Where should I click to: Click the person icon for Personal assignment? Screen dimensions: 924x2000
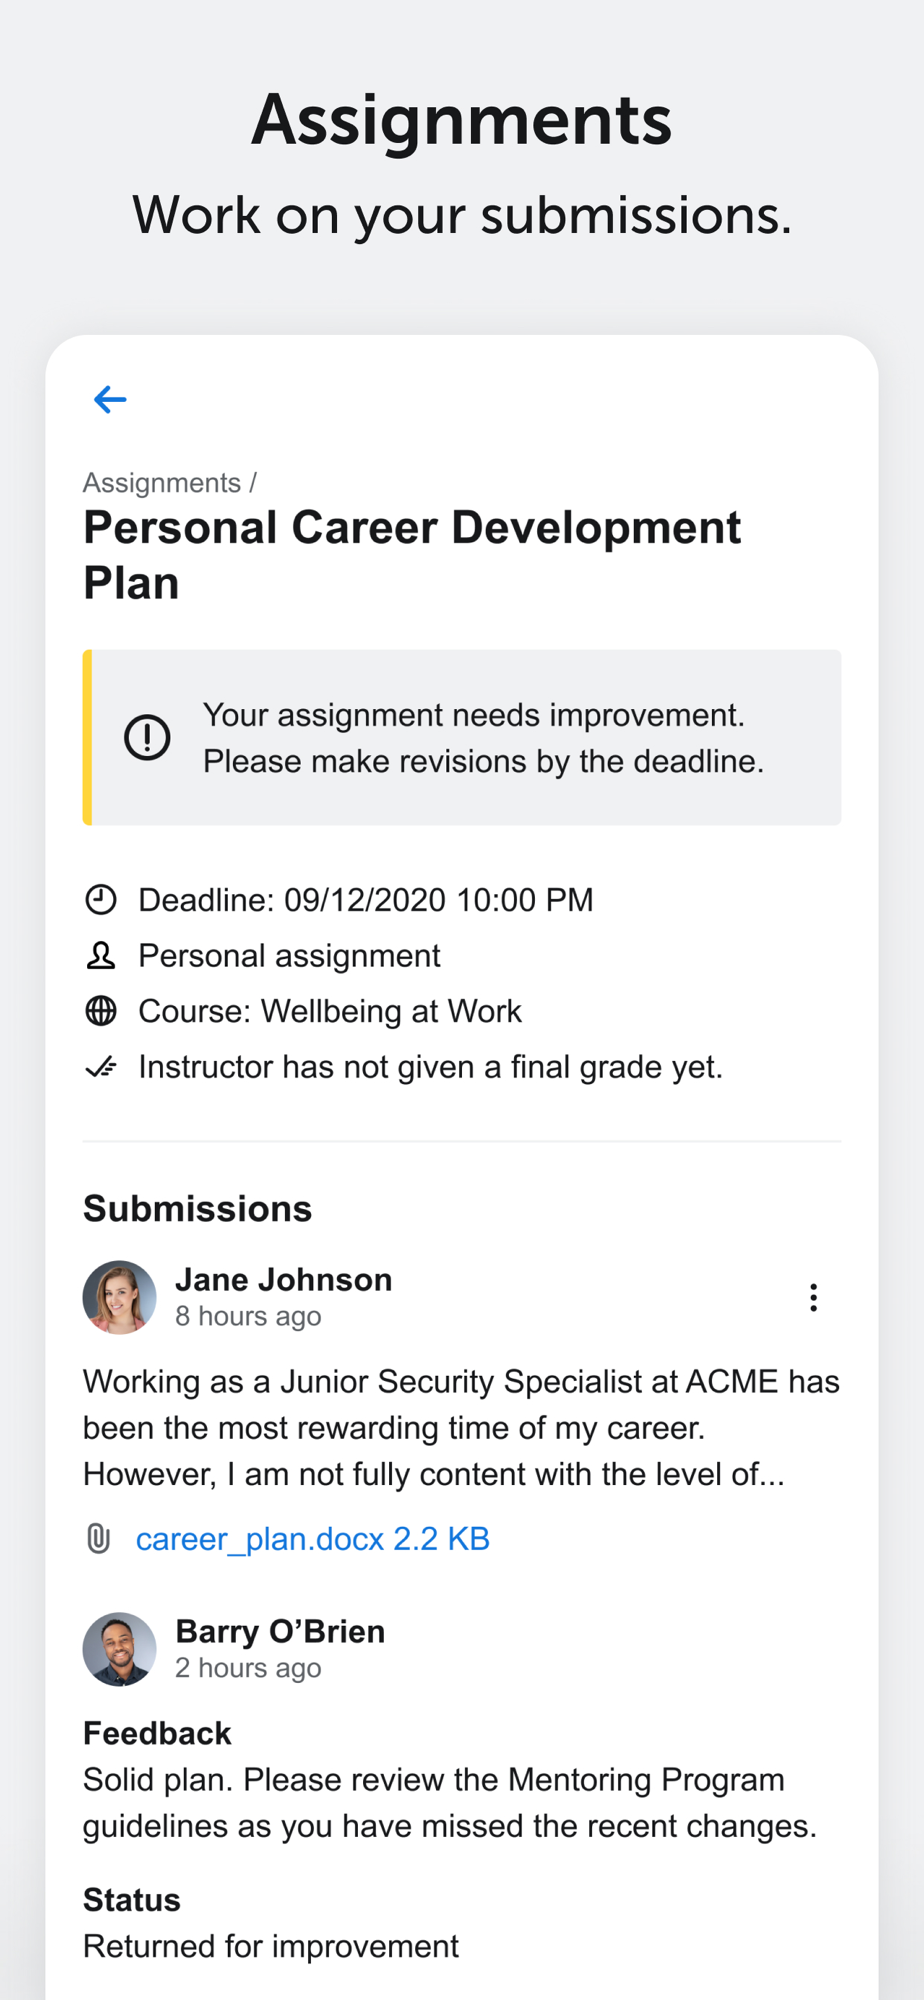click(x=100, y=956)
